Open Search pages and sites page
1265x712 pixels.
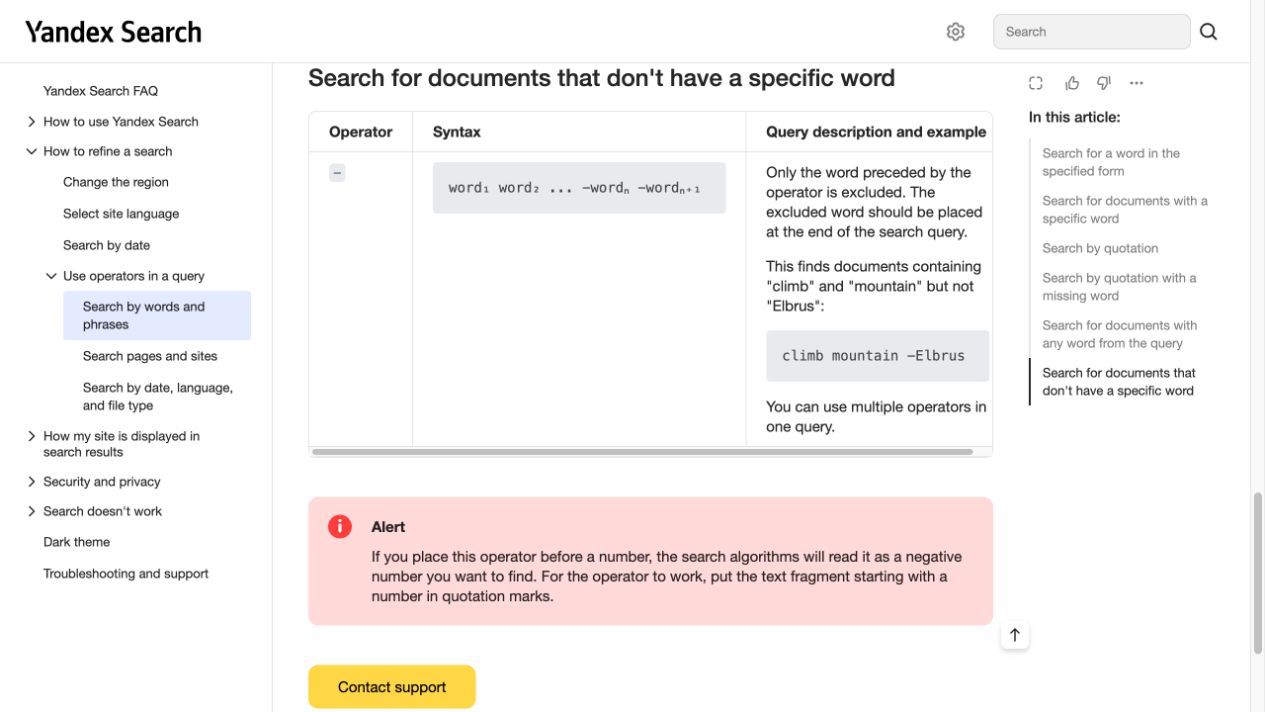(x=150, y=356)
